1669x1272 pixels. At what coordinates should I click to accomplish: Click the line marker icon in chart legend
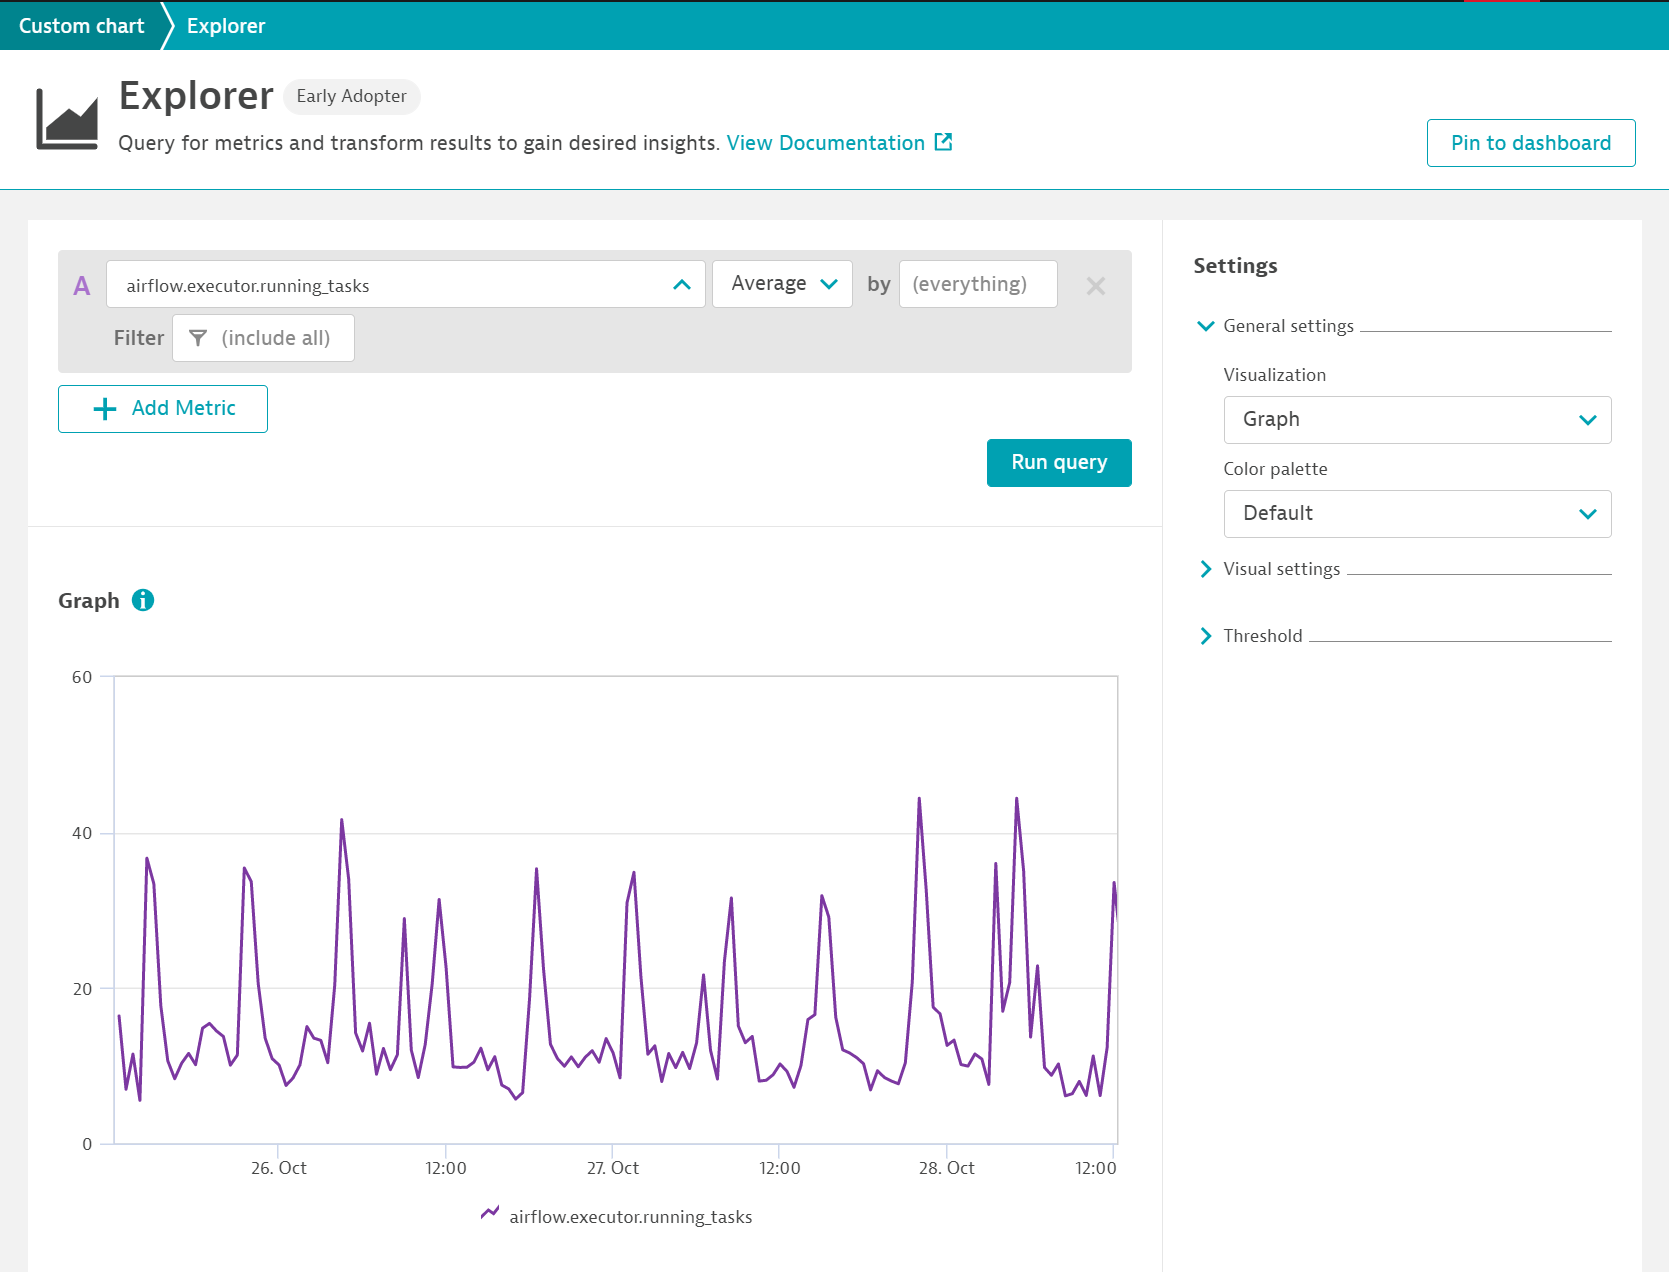(489, 1213)
